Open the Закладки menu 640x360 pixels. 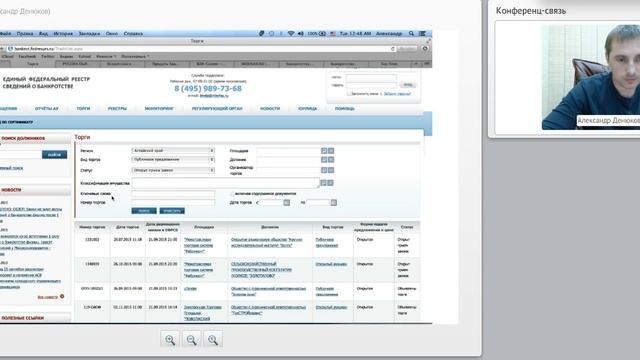[89, 33]
